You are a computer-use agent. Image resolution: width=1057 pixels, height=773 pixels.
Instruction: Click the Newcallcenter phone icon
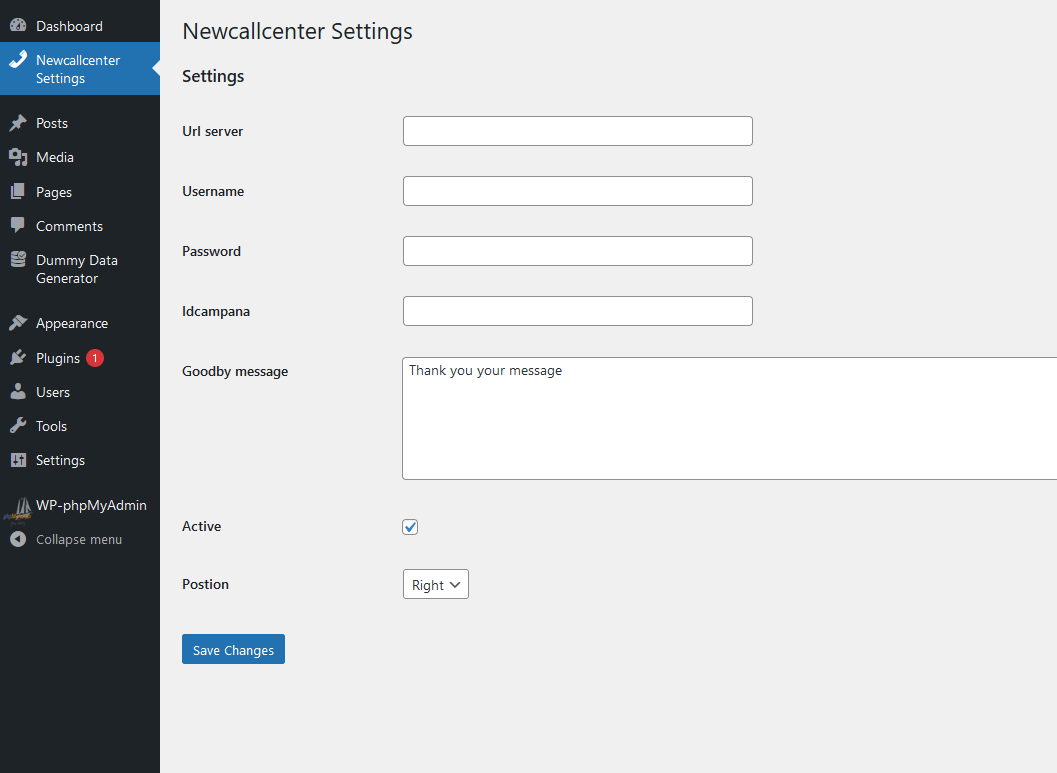tap(18, 59)
